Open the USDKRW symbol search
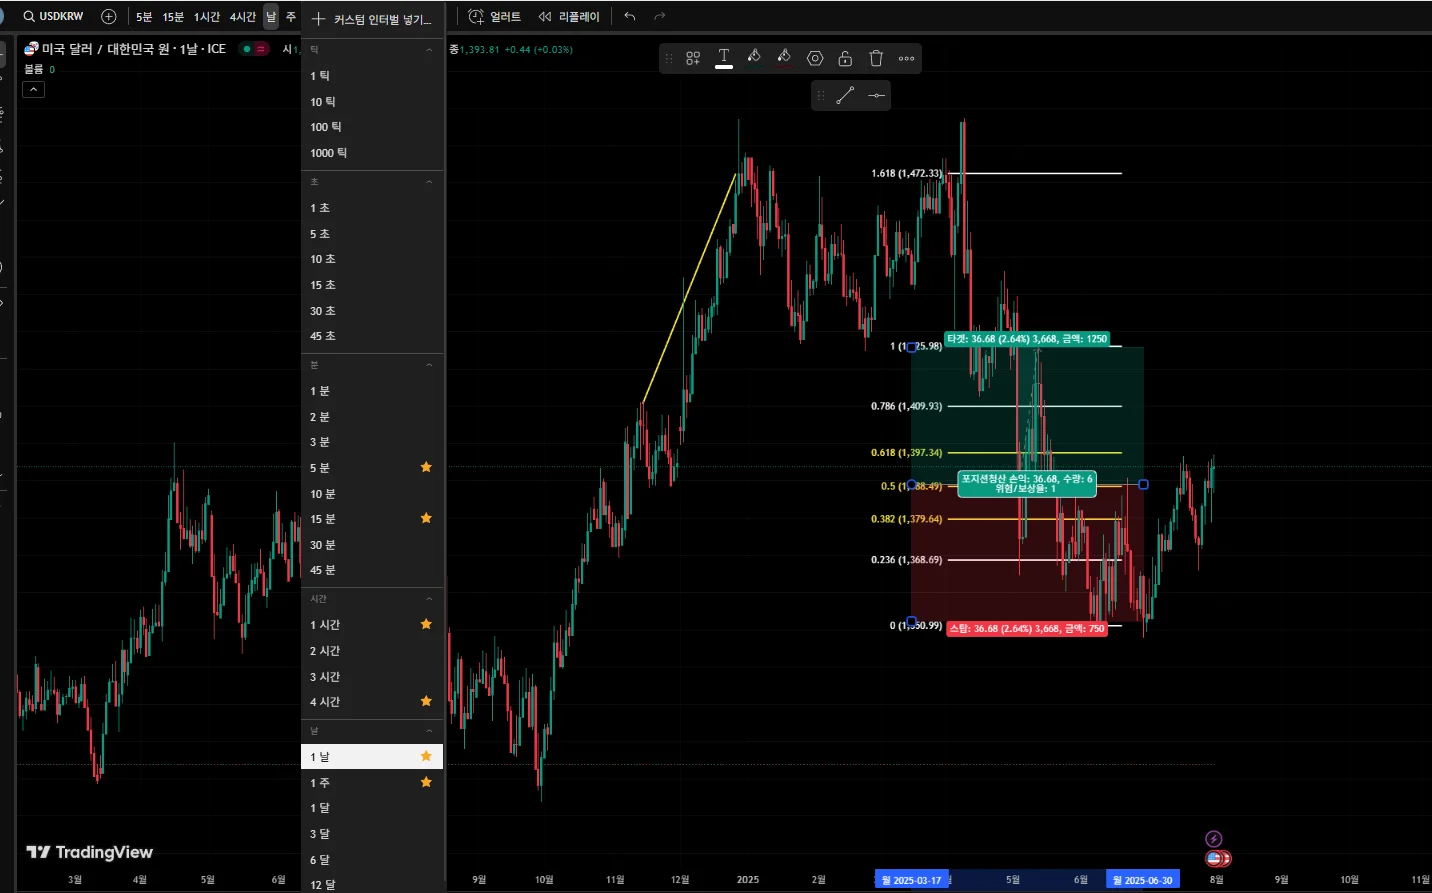 point(54,16)
